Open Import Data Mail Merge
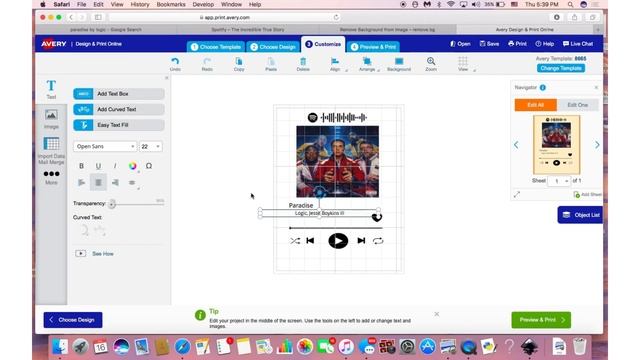Screen dimensions: 640x360 (51, 151)
